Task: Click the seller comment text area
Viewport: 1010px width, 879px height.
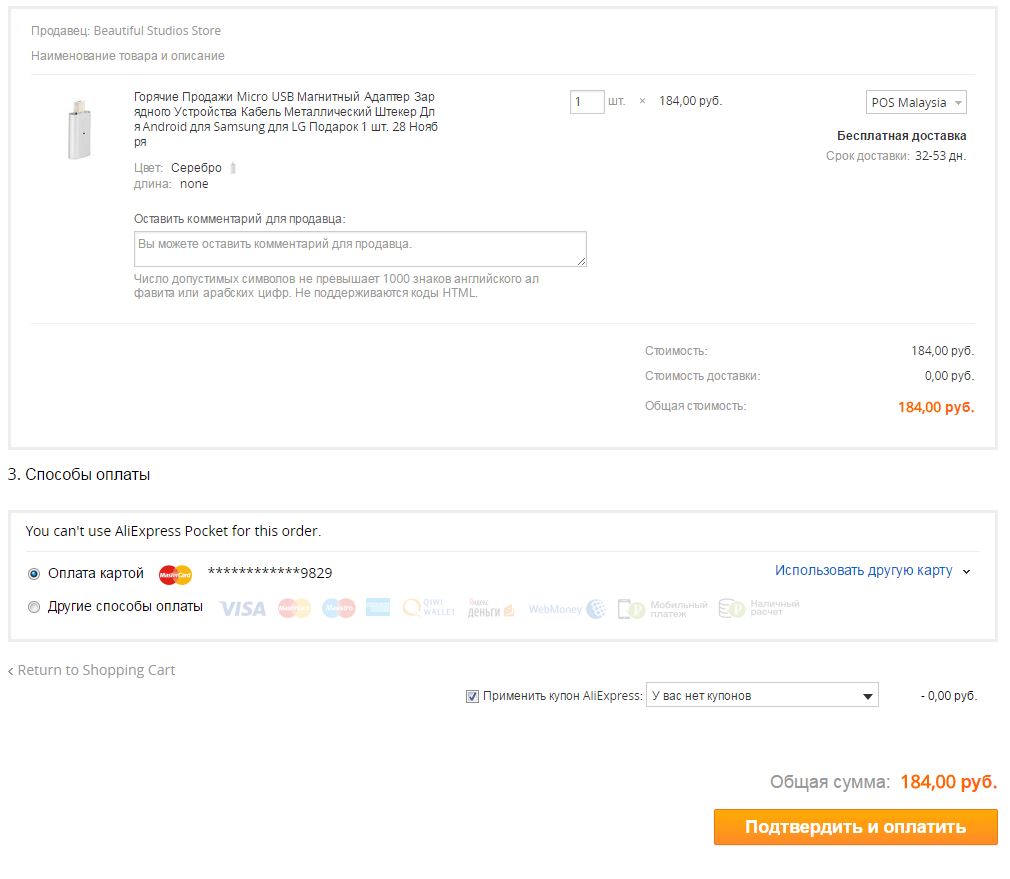Action: point(360,249)
